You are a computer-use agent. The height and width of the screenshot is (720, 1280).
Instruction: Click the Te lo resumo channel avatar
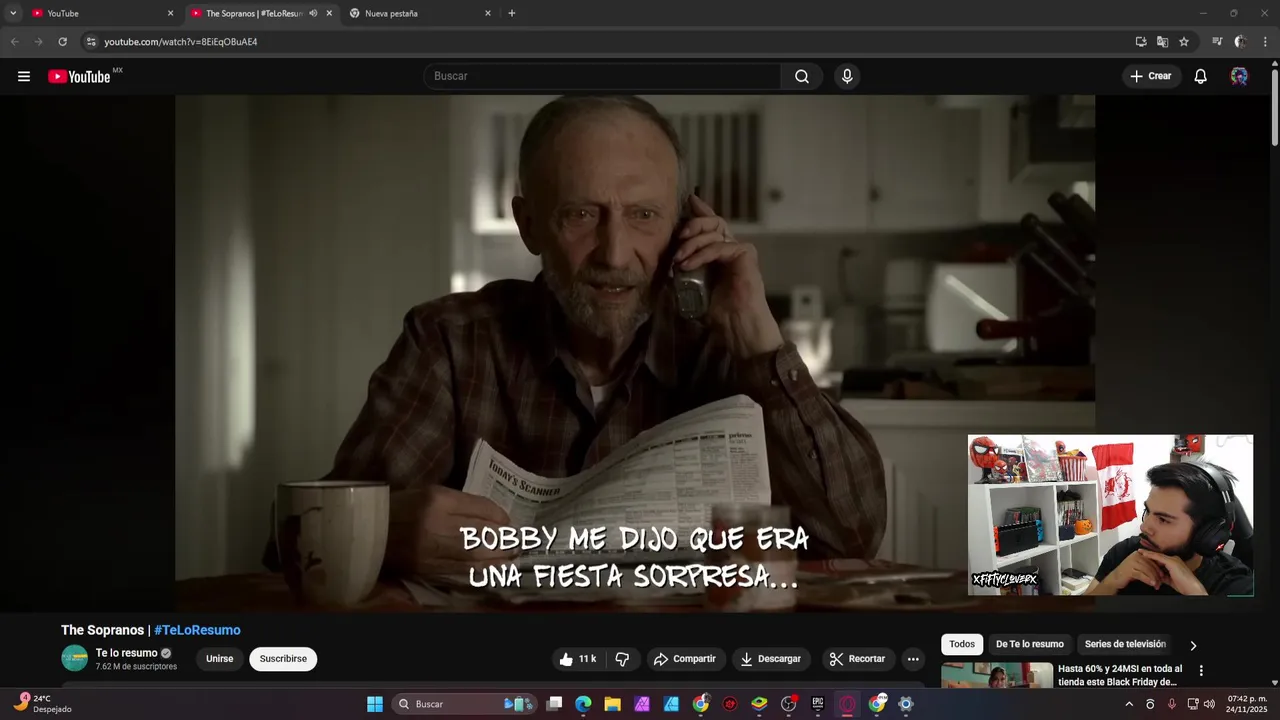click(75, 658)
